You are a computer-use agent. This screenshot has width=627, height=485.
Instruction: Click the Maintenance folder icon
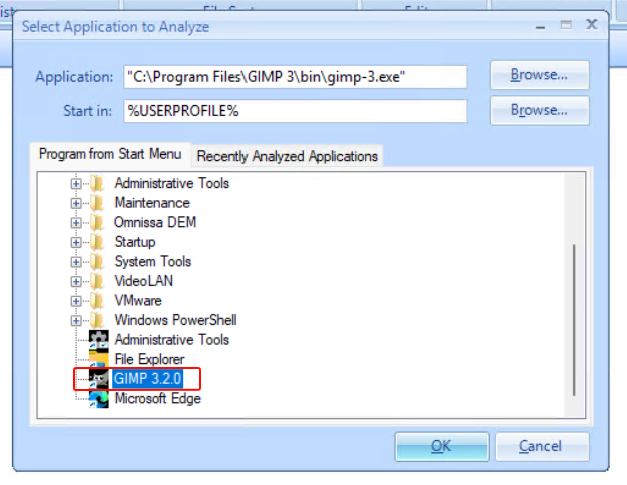[97, 203]
